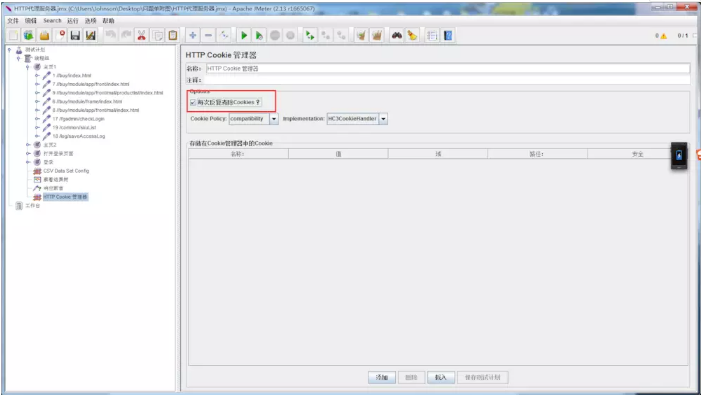Click the 添加 button

(x=382, y=377)
